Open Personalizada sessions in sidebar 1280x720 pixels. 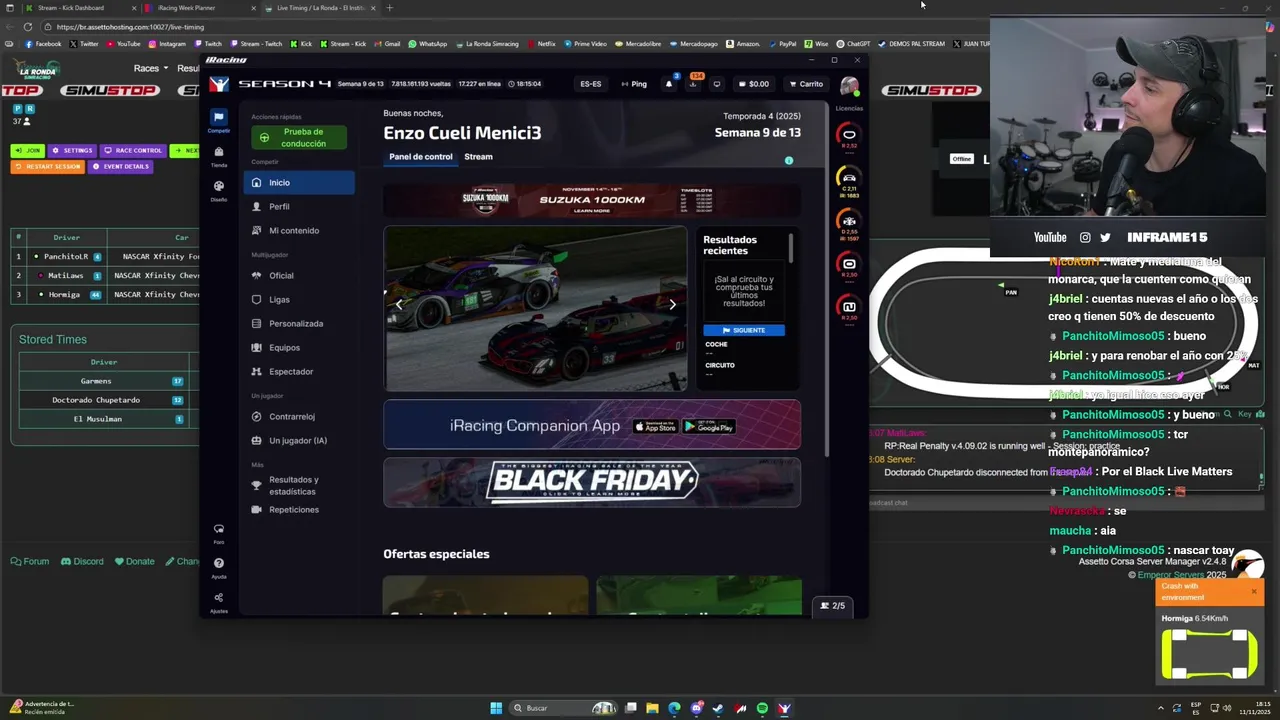click(x=299, y=324)
